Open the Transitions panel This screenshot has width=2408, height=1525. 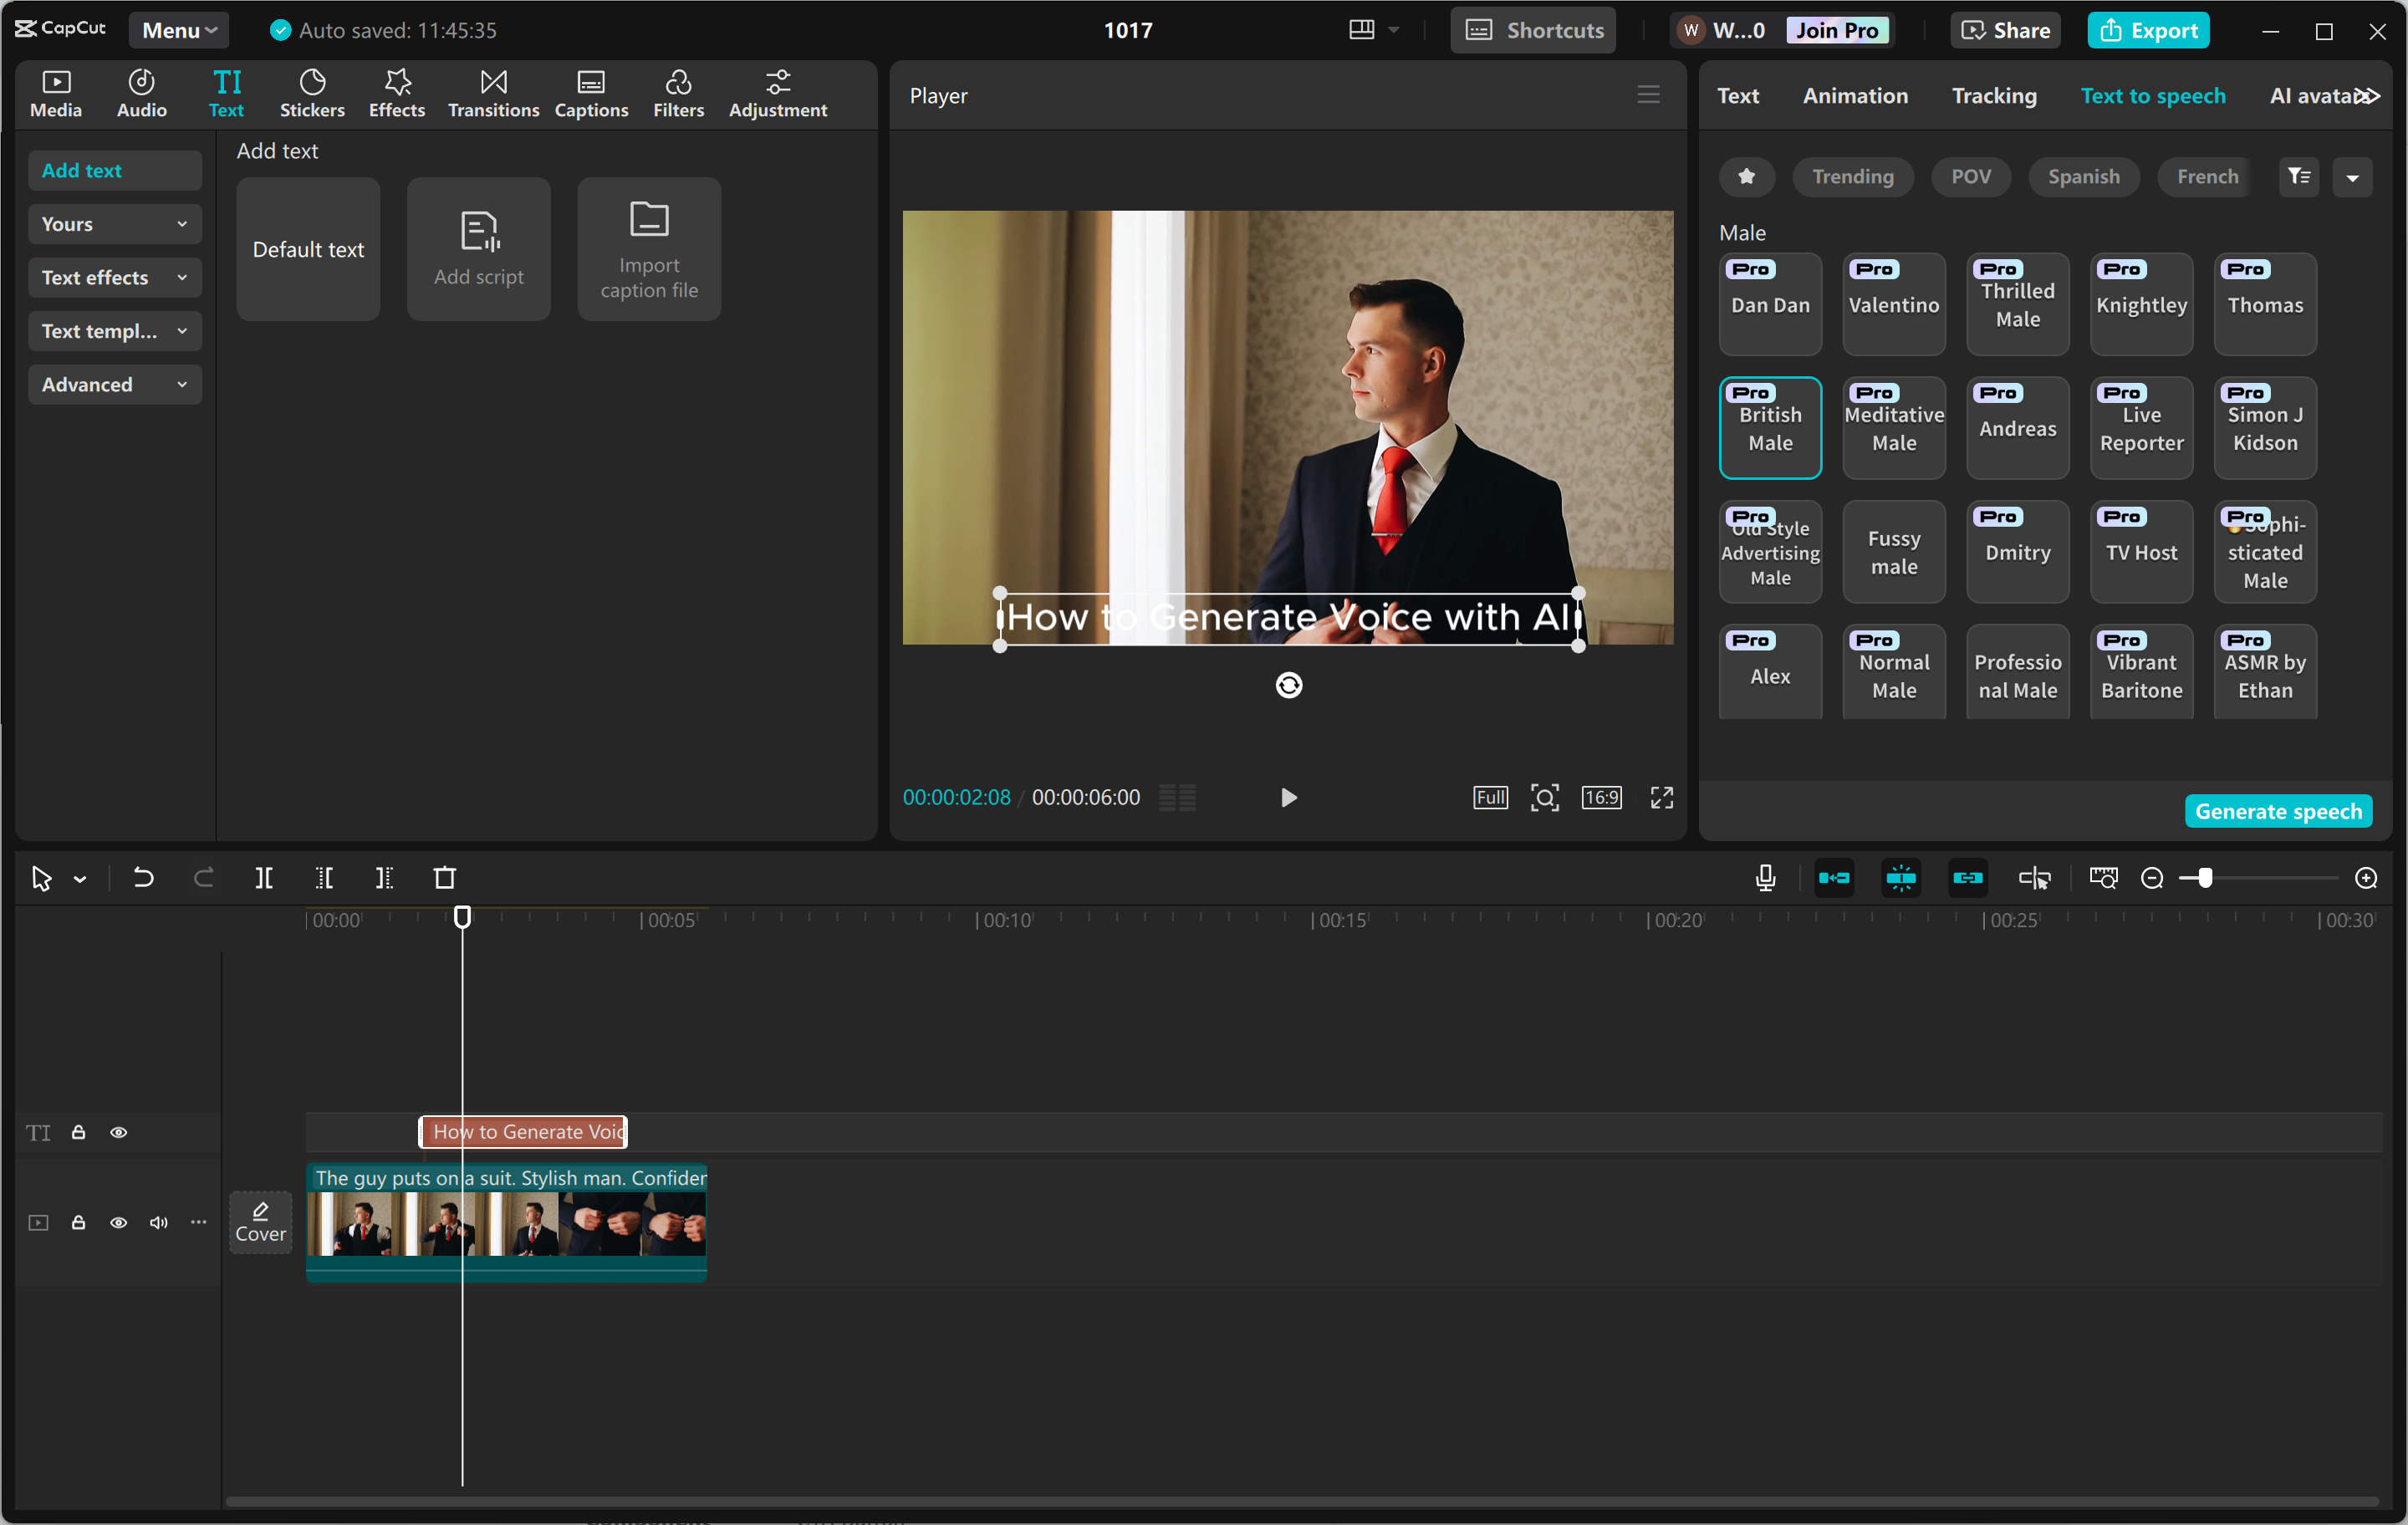pos(492,93)
